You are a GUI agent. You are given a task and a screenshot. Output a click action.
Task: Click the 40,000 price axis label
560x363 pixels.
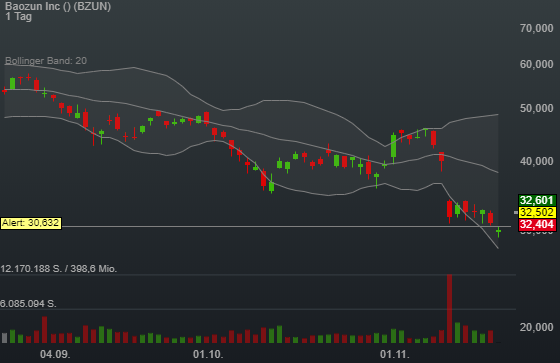coord(536,161)
